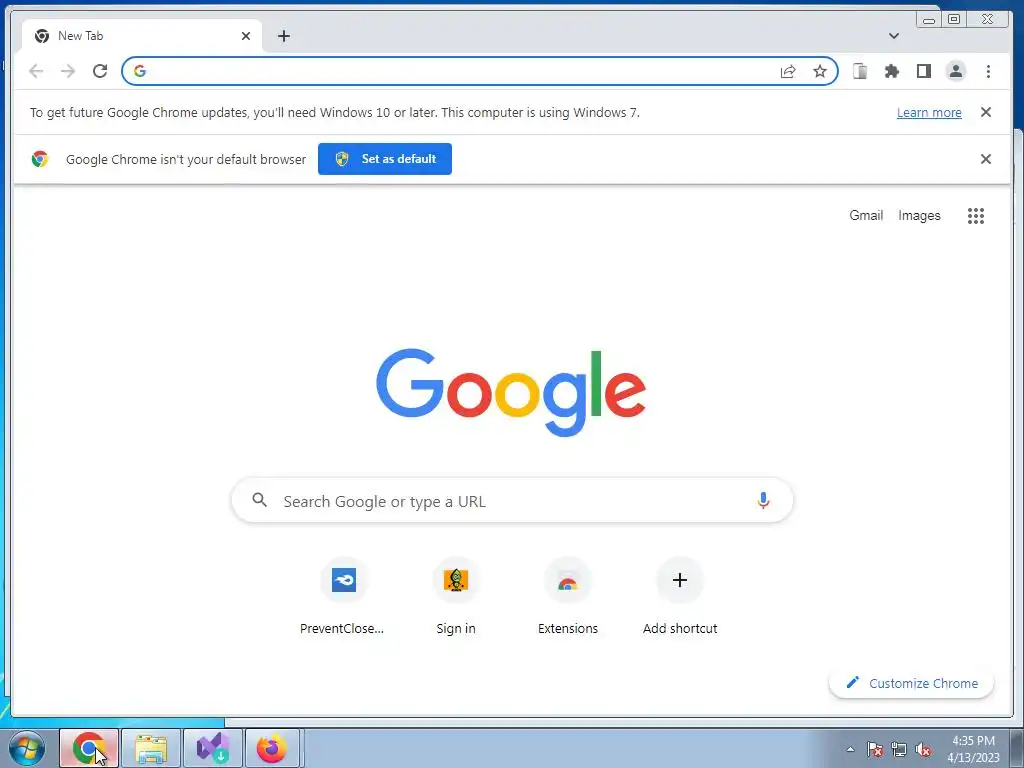Click the Google logo
Screen dimensions: 1024x768
(x=511, y=392)
